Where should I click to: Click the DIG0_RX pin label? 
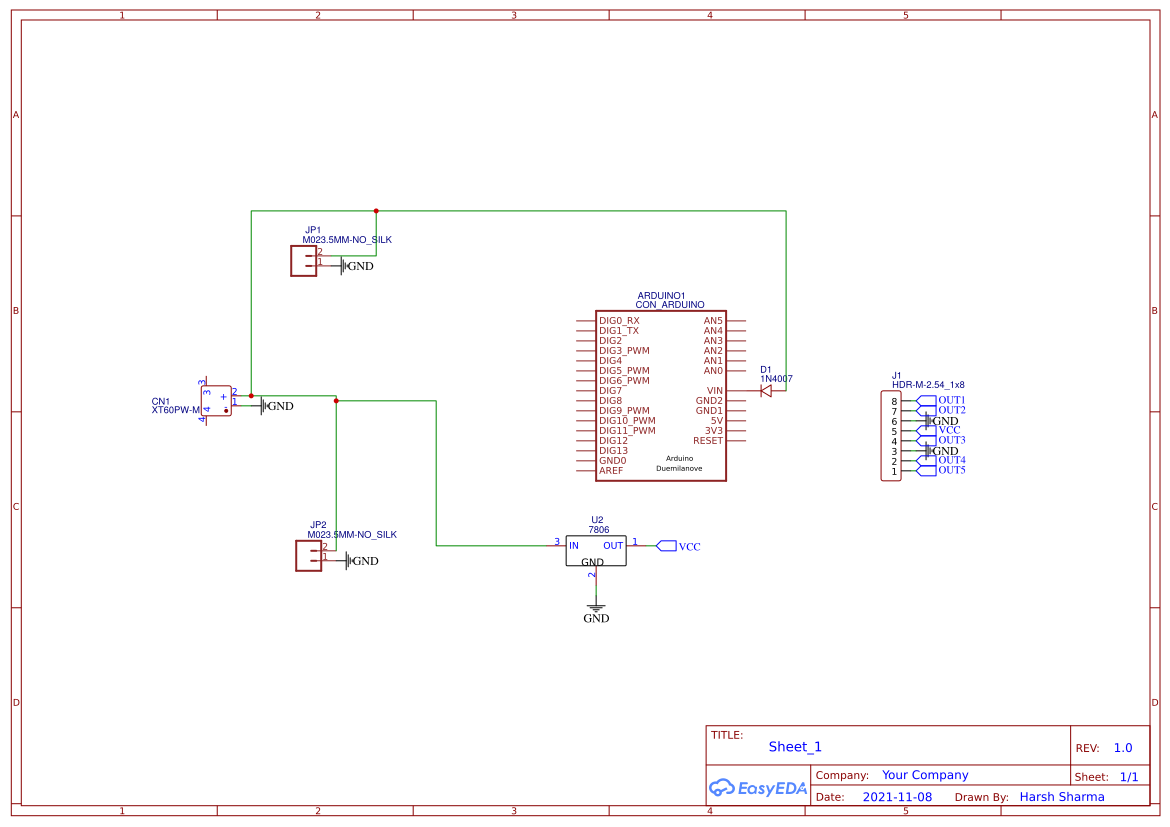click(619, 321)
